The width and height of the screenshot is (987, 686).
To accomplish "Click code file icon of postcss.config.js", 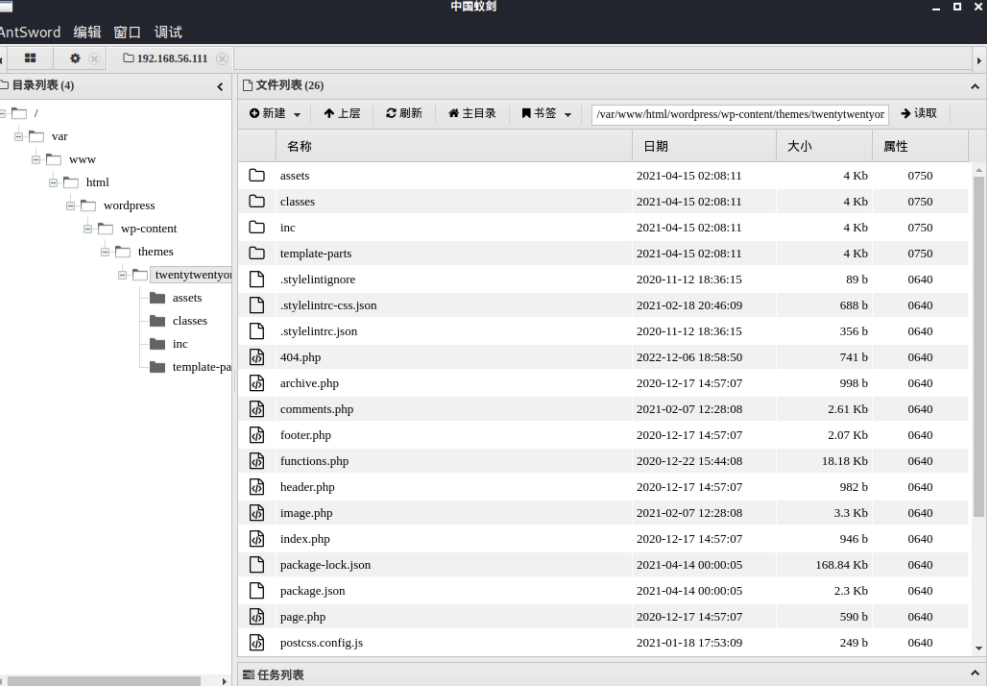I will click(x=257, y=643).
